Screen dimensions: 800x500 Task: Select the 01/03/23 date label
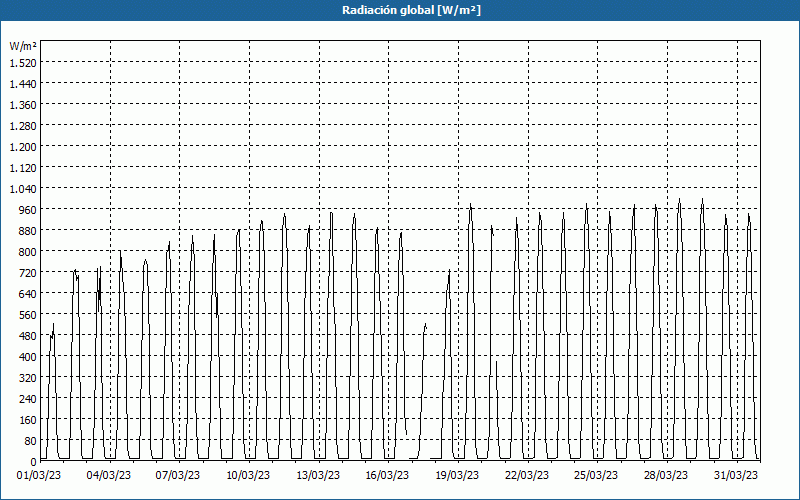[x=40, y=475]
